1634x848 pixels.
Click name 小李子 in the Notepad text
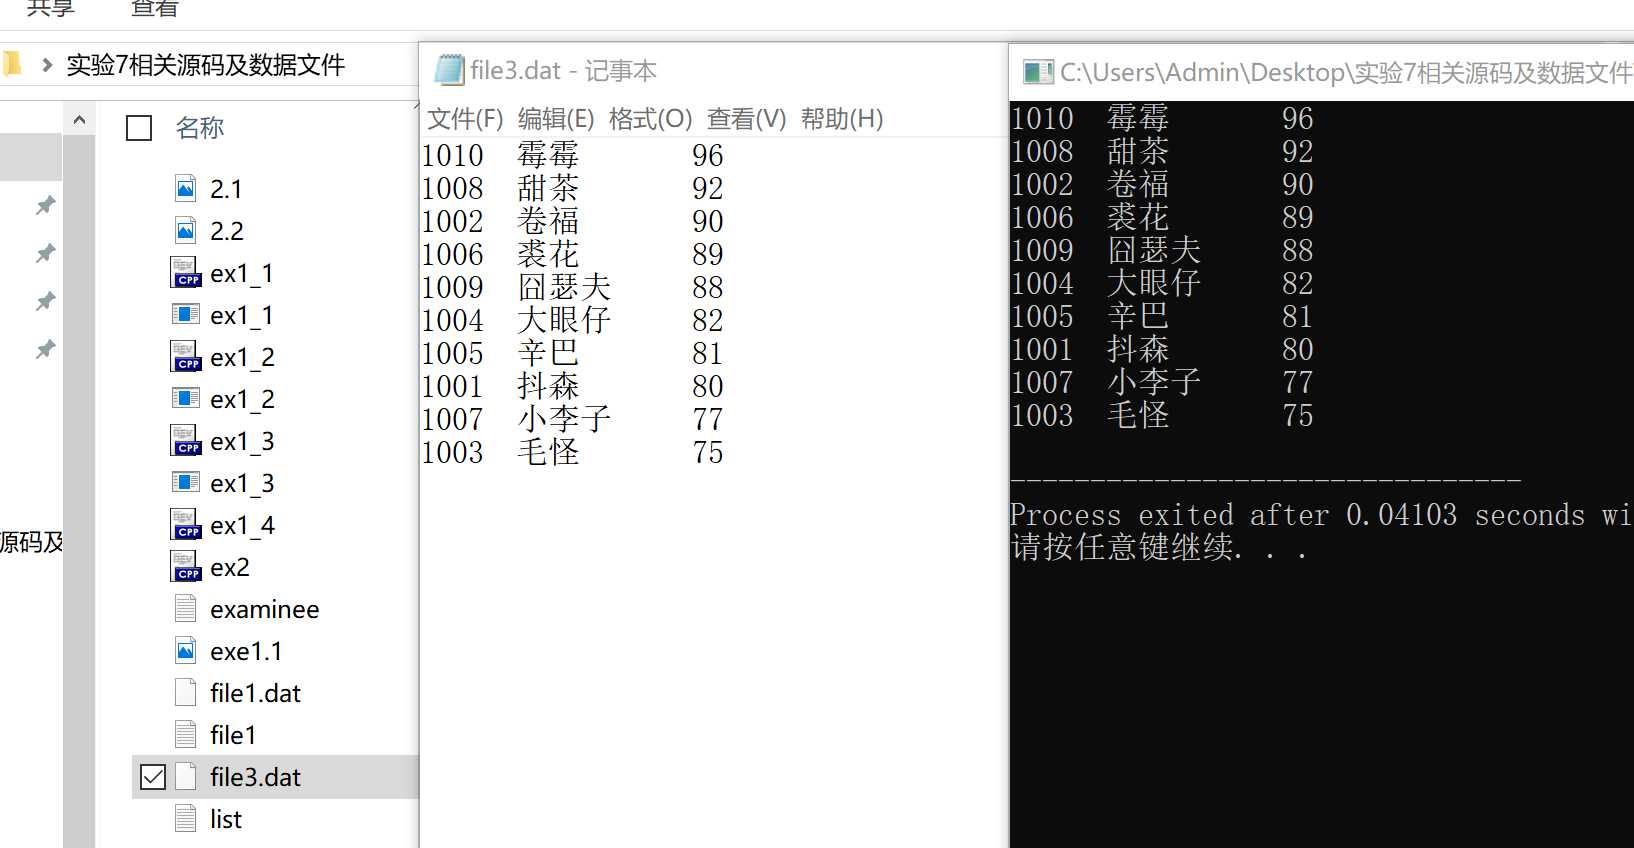click(564, 419)
